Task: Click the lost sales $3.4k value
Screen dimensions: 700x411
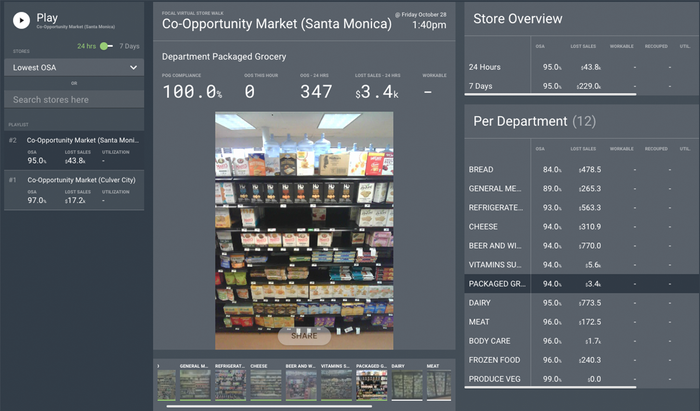Action: pos(377,91)
